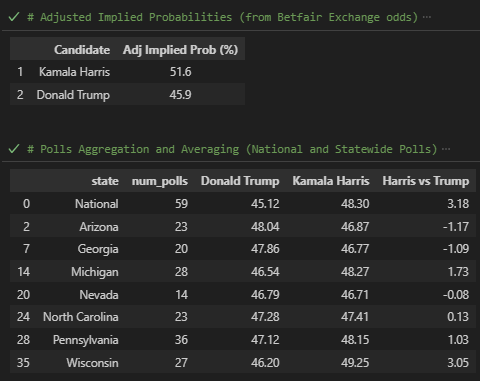The width and height of the screenshot is (480, 381).
Task: Select the 47.12 Trump value for Pennsylvania
Action: (x=265, y=340)
